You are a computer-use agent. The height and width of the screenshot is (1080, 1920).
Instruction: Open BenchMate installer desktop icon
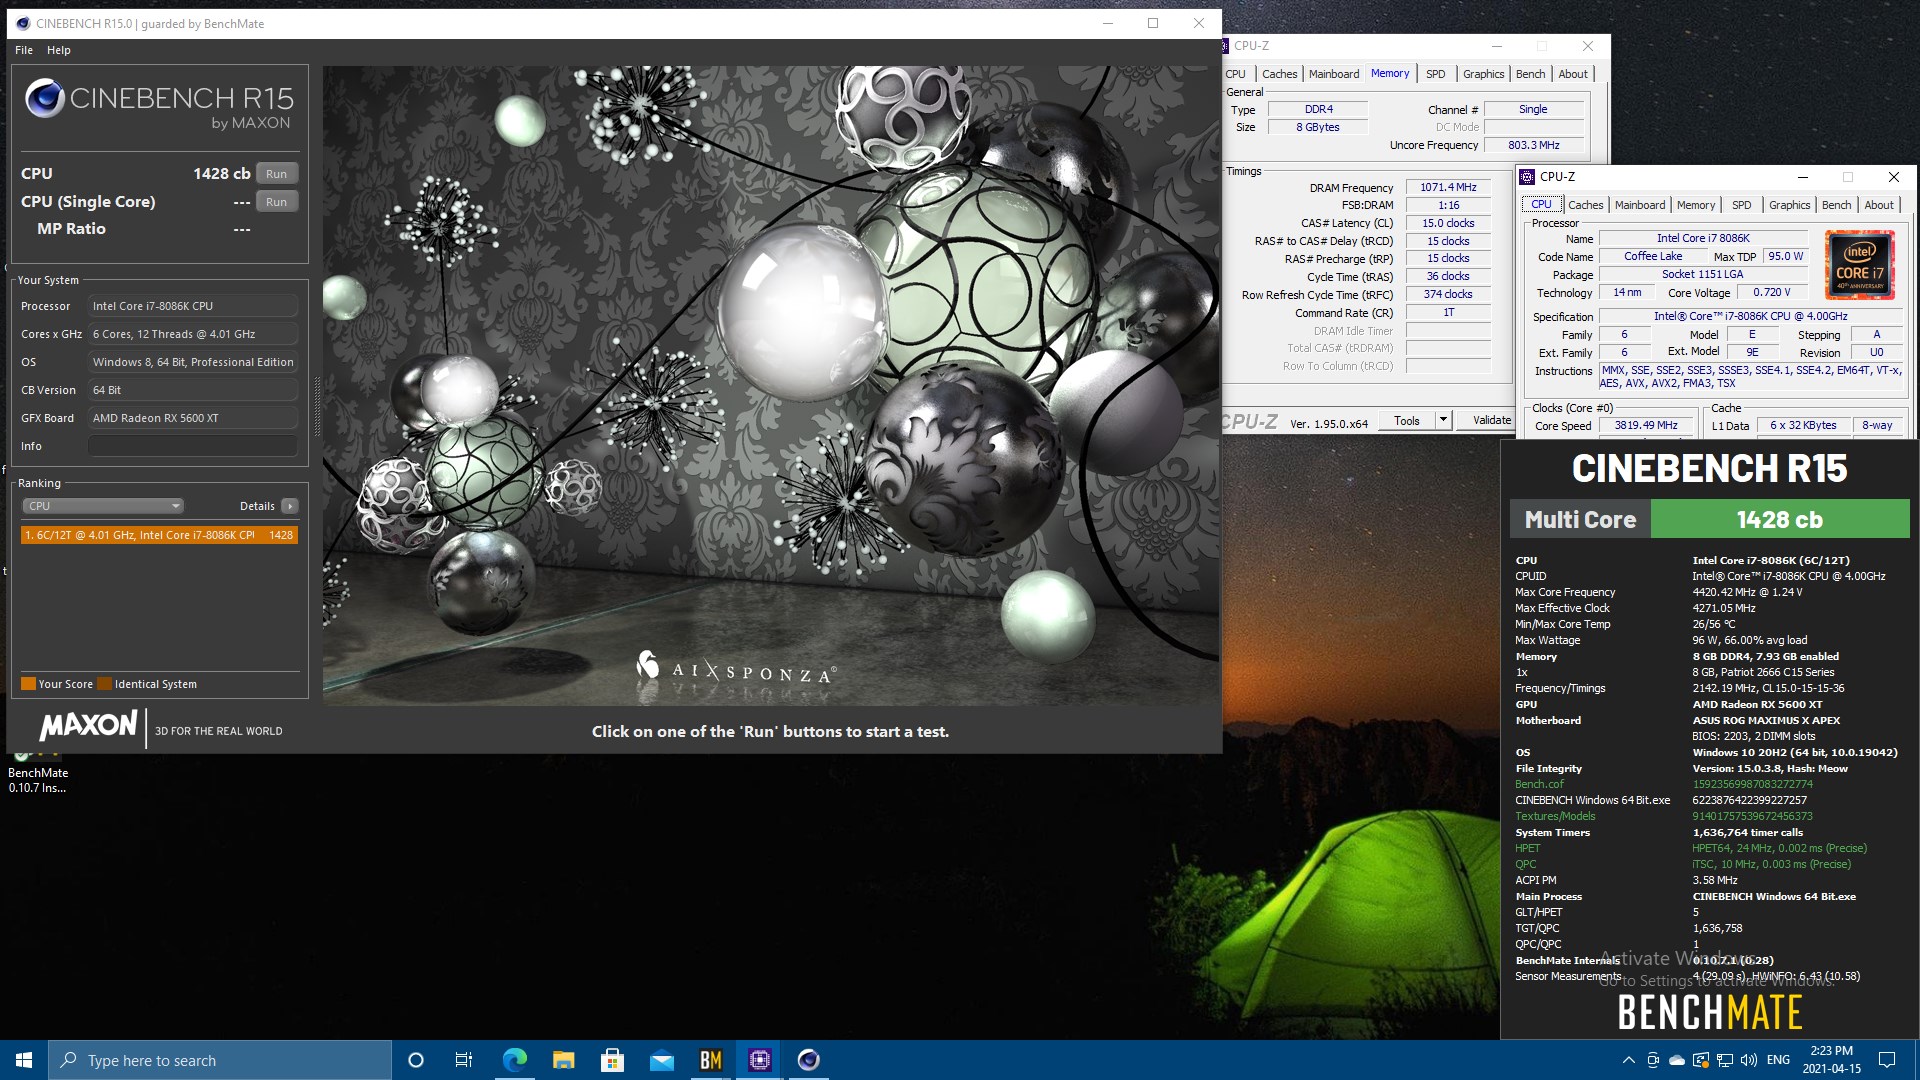point(38,772)
